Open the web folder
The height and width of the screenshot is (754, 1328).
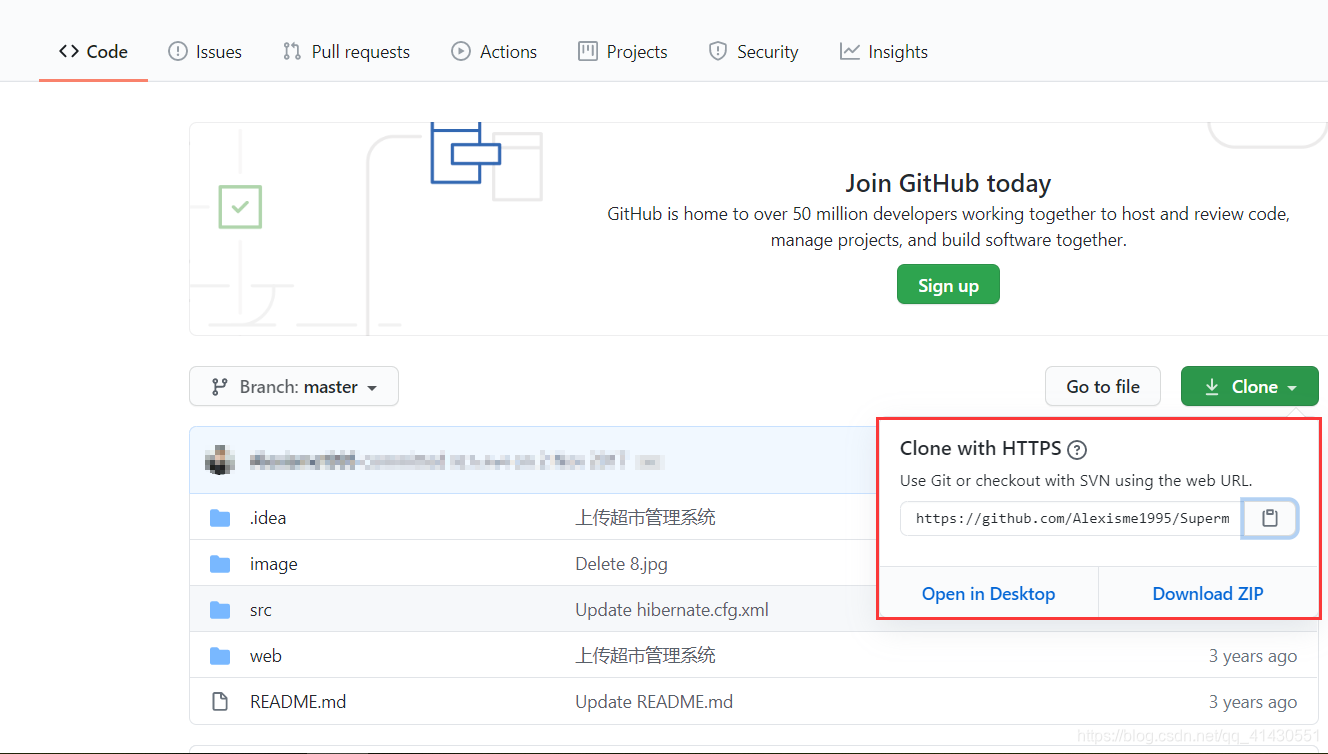tap(266, 656)
